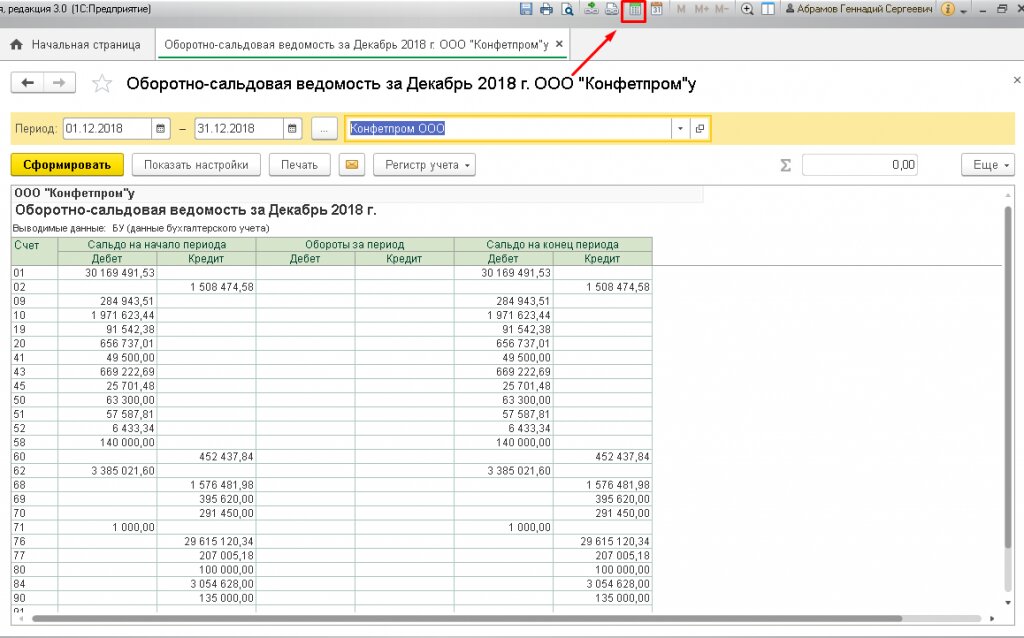The width and height of the screenshot is (1024, 638).
Task: Click the Сформировать button
Action: 67,165
